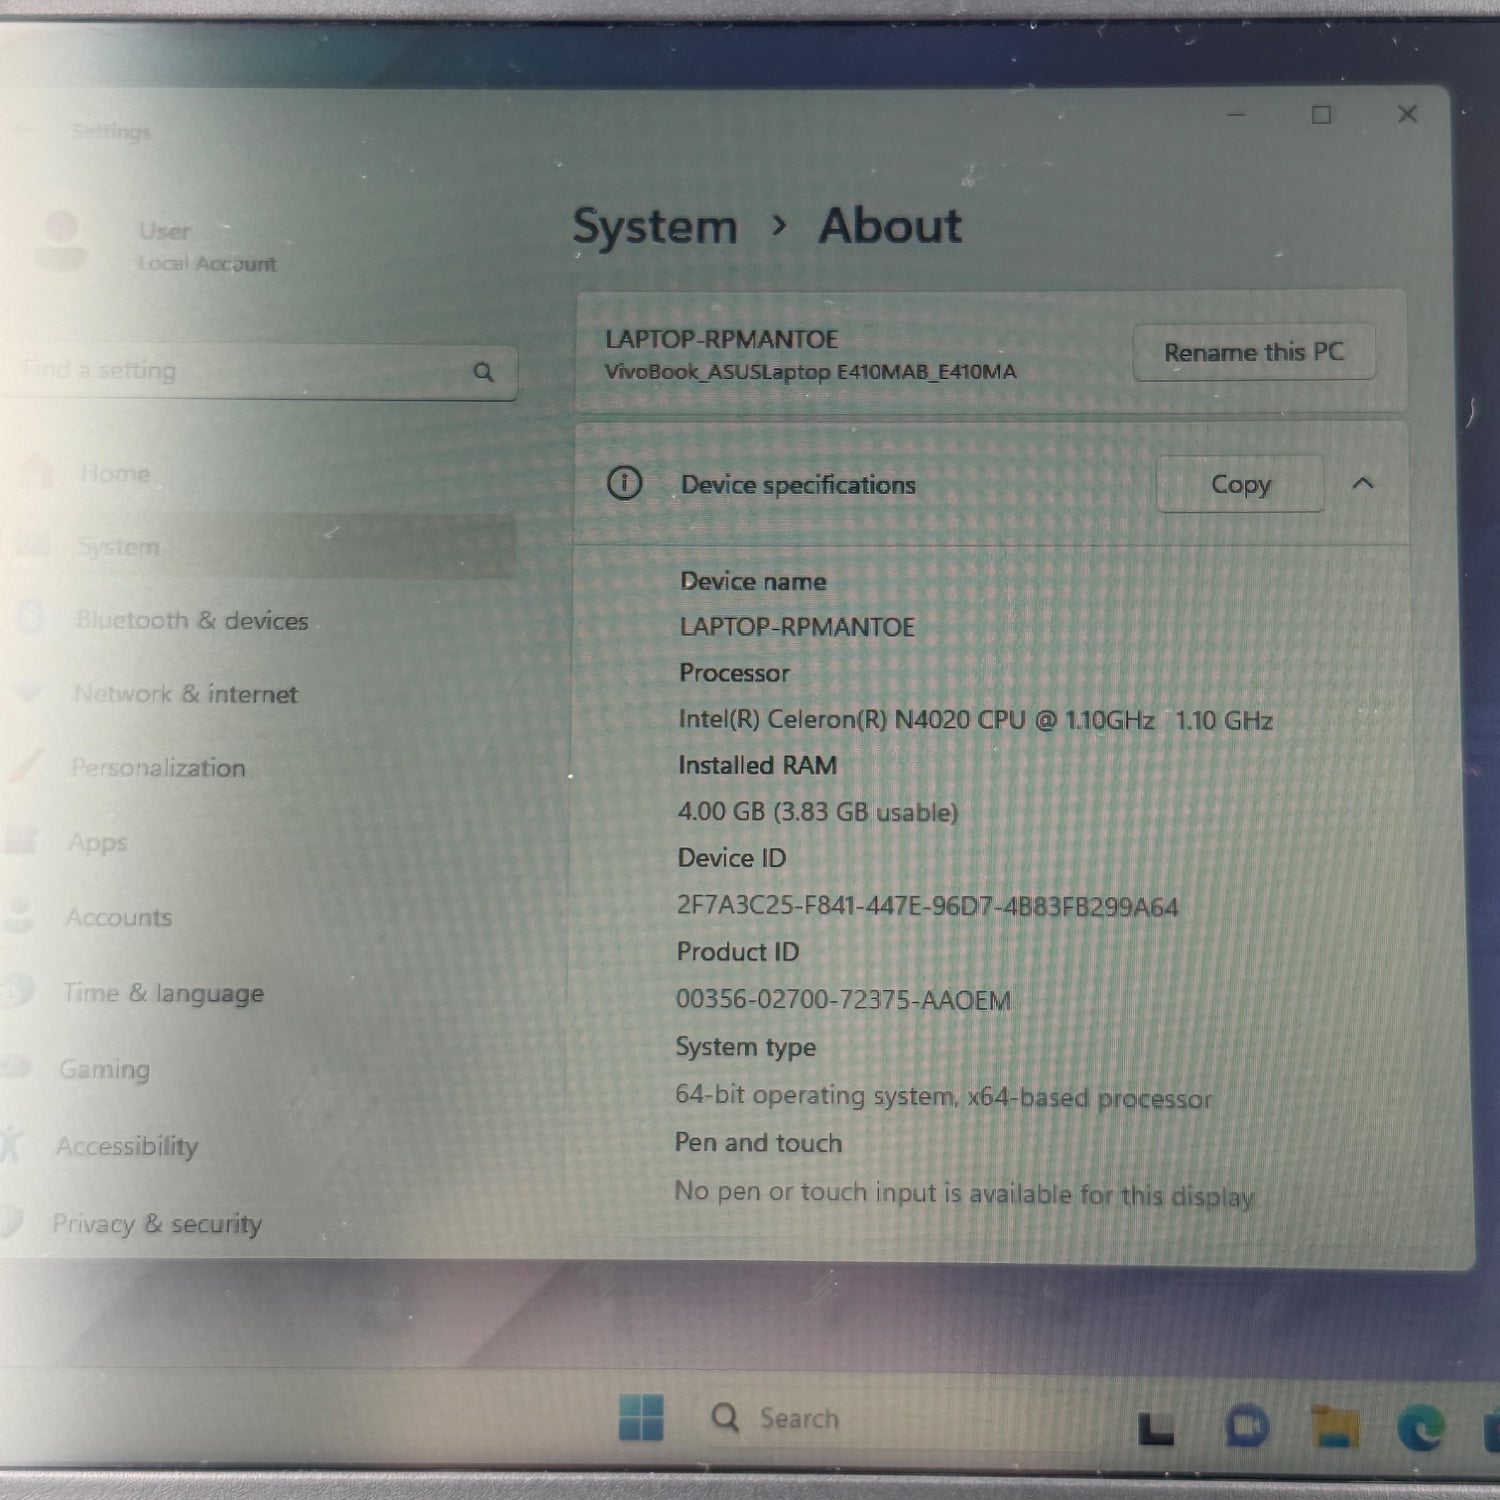
Task: Select the Product ID value 00356-02700-72375-AAOEM
Action: tap(843, 1000)
